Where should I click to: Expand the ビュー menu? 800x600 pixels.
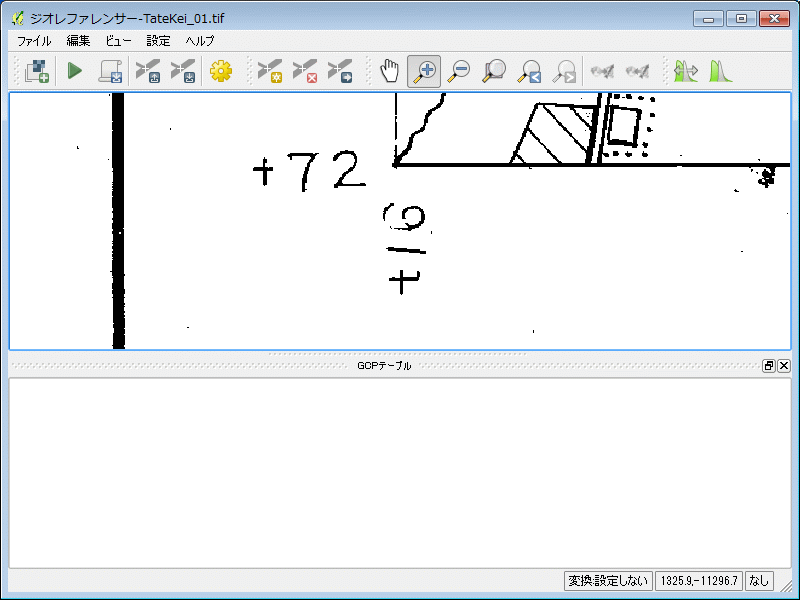coord(118,41)
